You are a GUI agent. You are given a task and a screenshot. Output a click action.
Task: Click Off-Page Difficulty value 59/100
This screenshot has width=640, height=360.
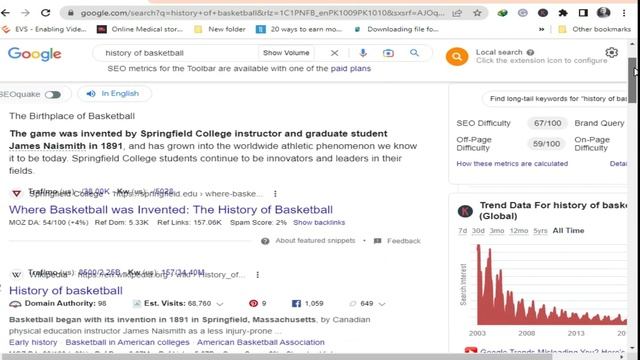(546, 144)
